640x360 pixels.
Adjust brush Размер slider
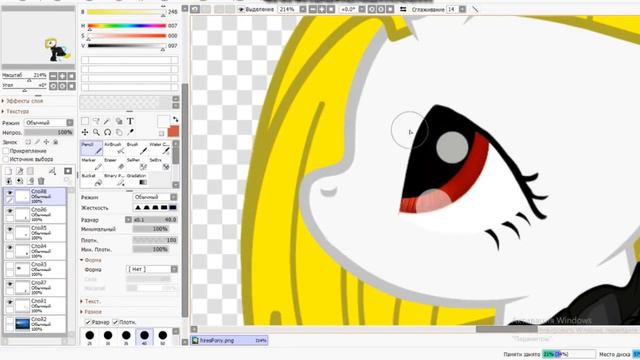155,220
